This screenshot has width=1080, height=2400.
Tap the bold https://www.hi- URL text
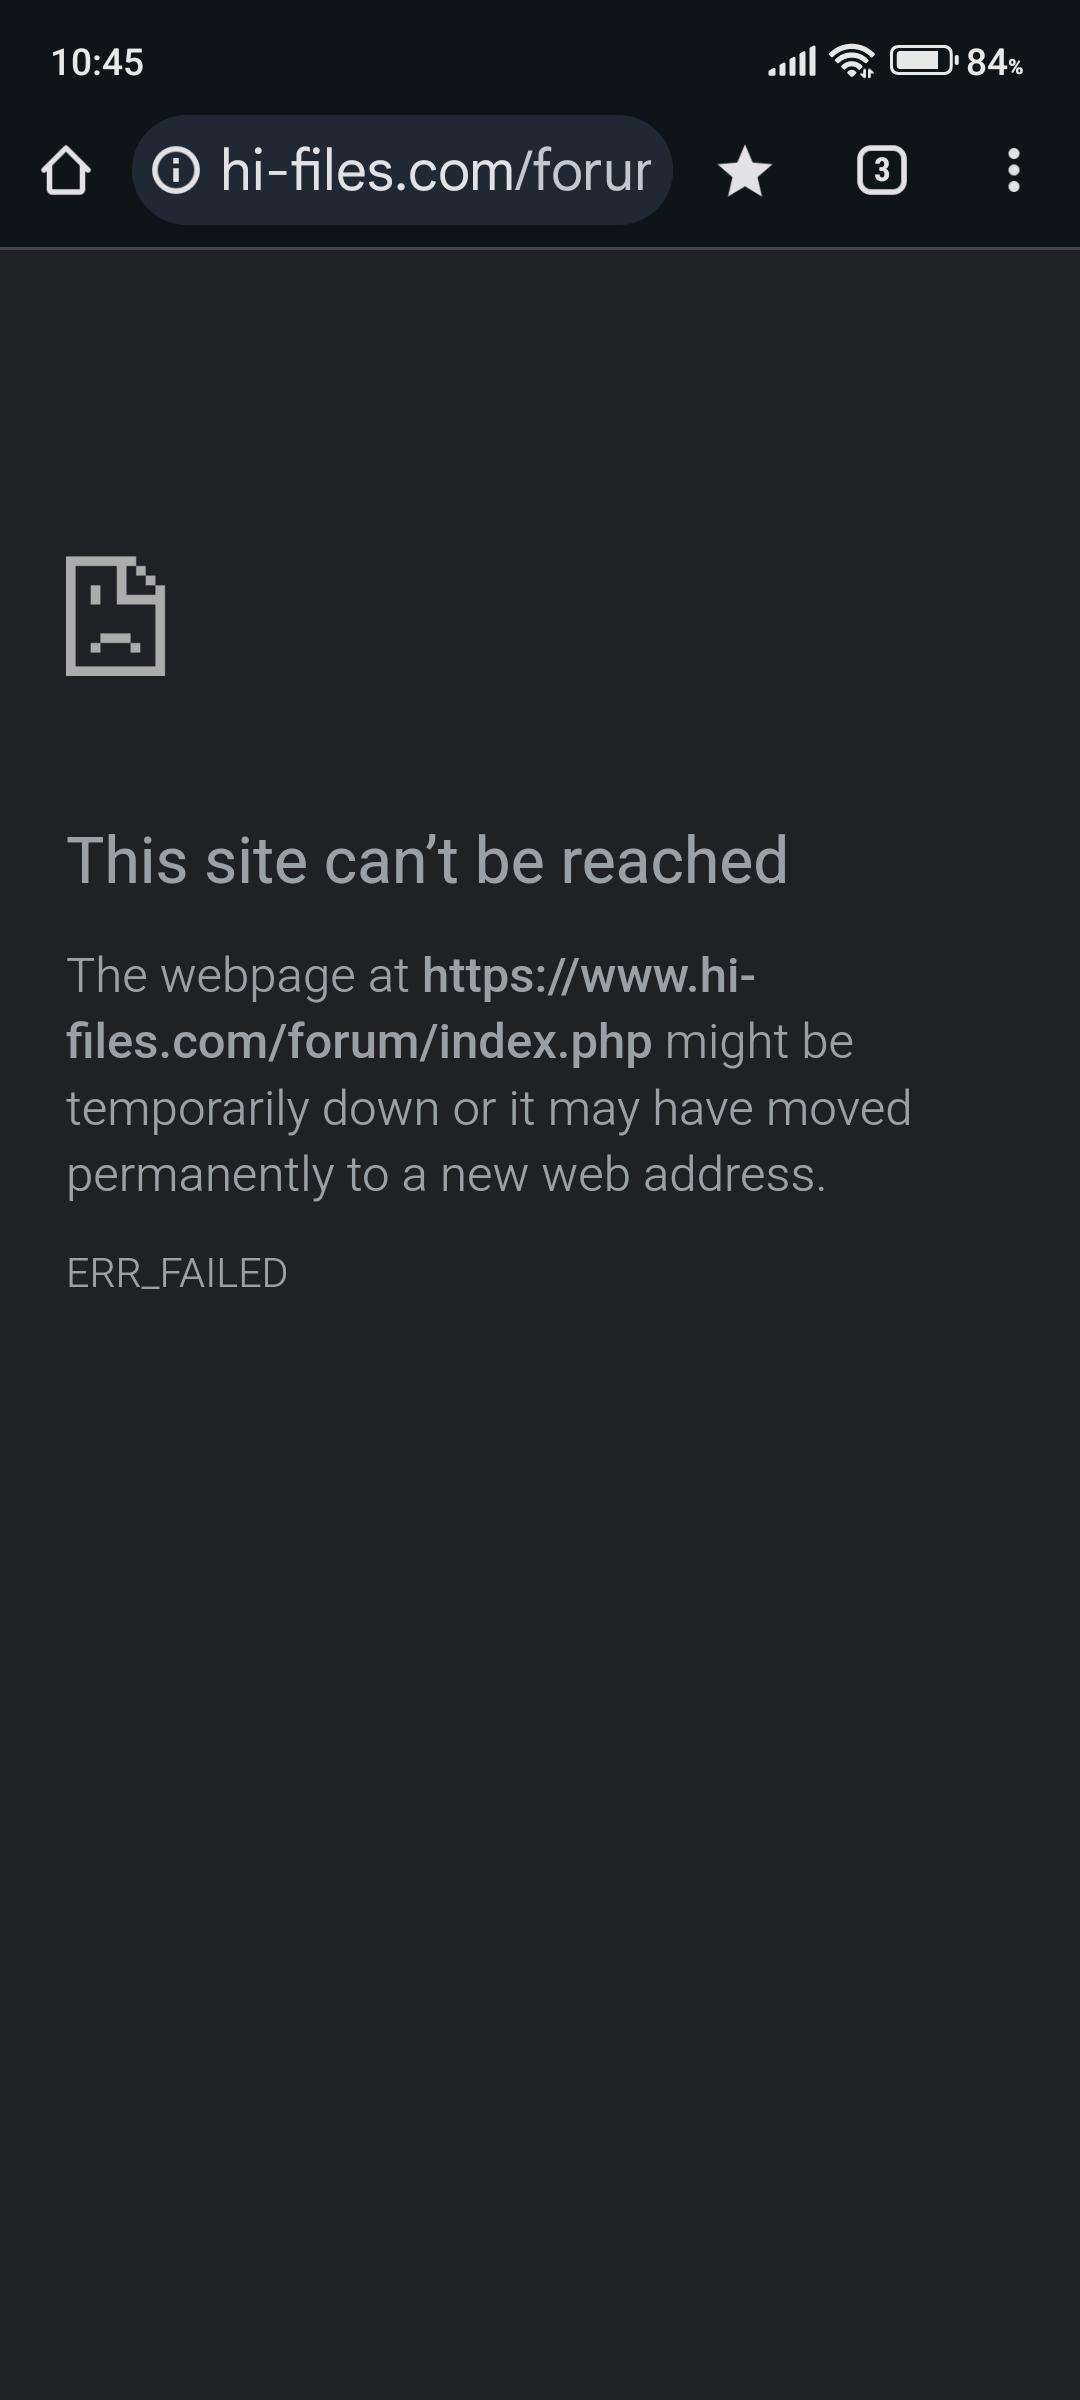(589, 975)
